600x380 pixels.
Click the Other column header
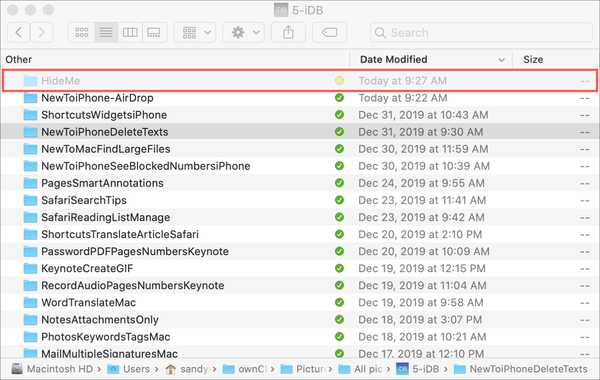pos(18,60)
